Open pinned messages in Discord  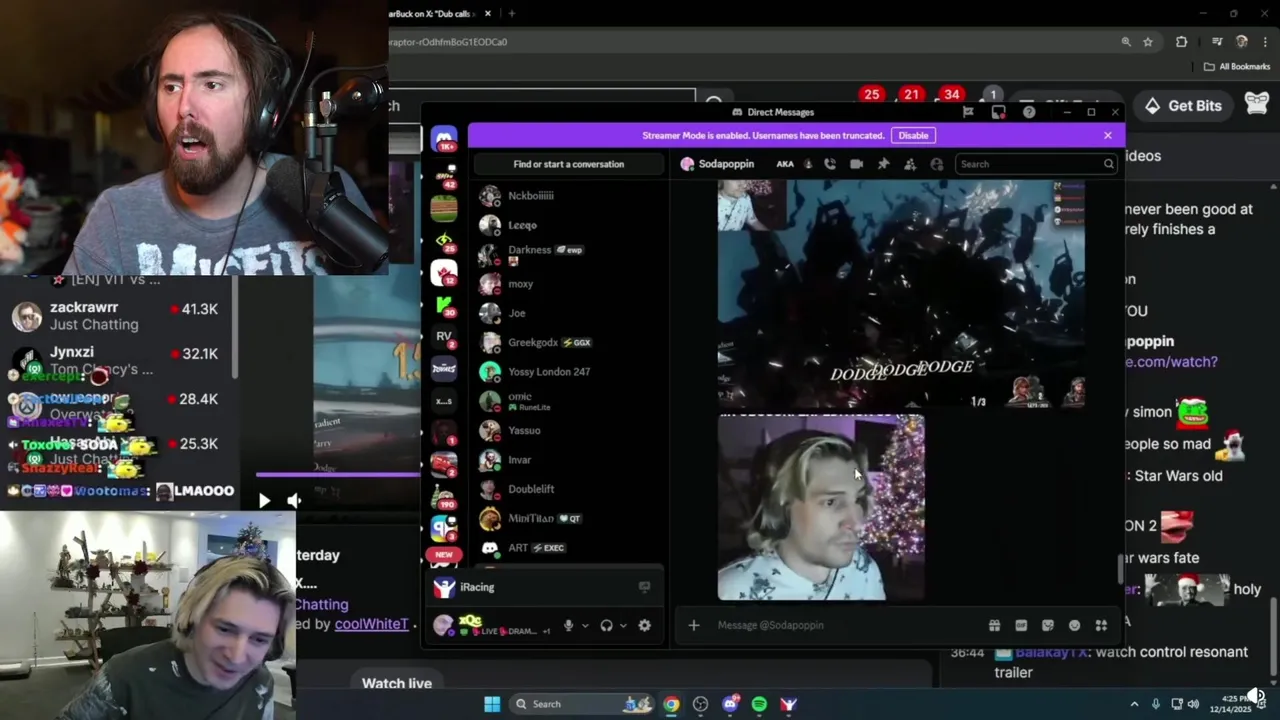pos(883,164)
